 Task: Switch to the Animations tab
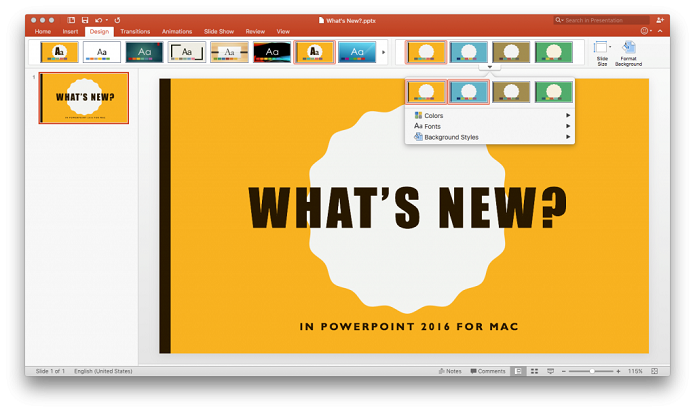click(x=177, y=31)
